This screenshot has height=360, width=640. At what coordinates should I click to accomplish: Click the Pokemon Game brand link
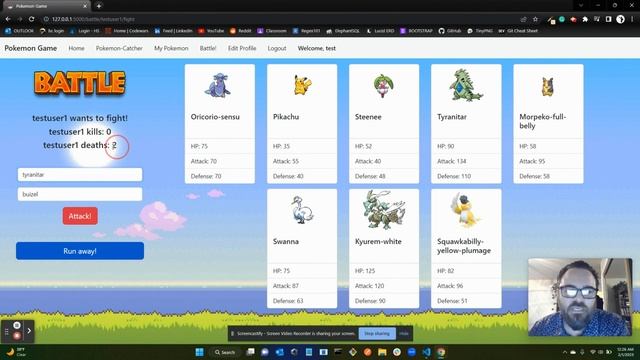(x=31, y=48)
